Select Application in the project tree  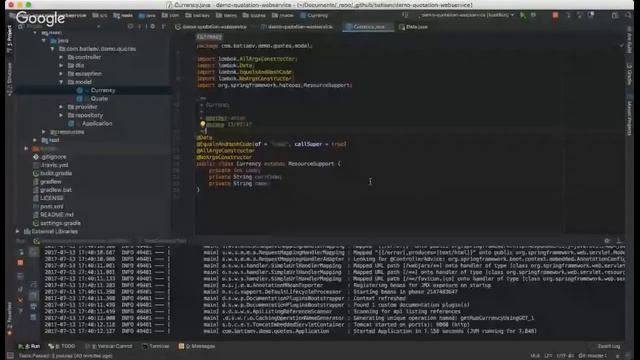point(97,123)
